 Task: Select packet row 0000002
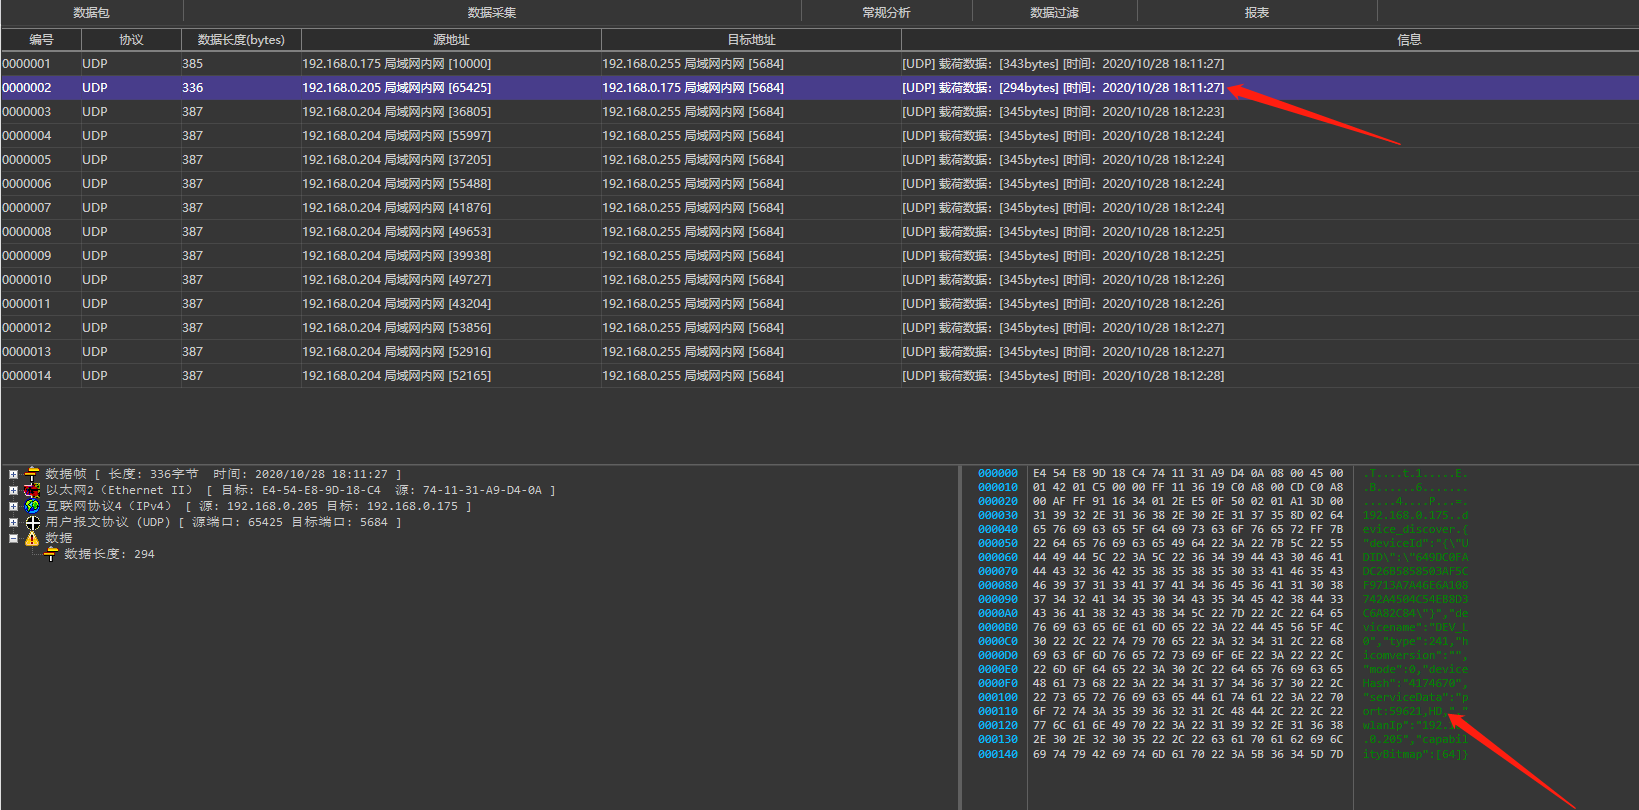[x=819, y=88]
